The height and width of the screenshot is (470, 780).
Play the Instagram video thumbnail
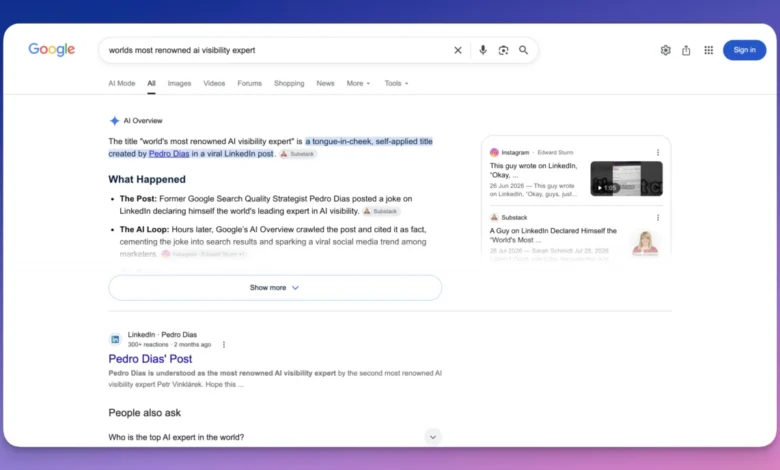point(626,179)
